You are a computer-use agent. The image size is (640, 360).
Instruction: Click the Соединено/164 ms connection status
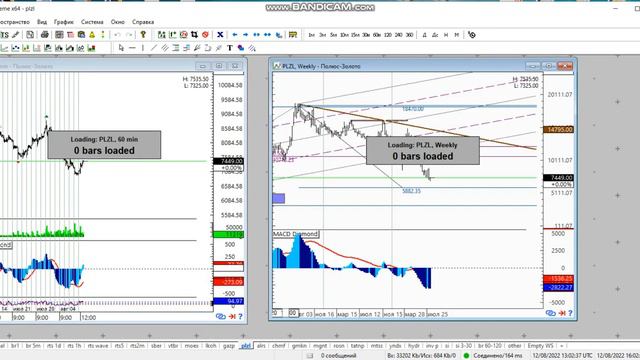tap(493, 356)
